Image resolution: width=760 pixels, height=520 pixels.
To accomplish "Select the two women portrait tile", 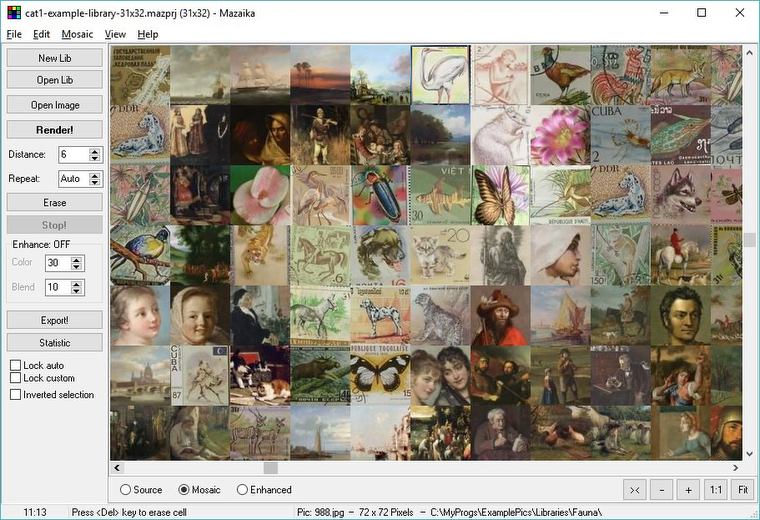I will [x=440, y=375].
